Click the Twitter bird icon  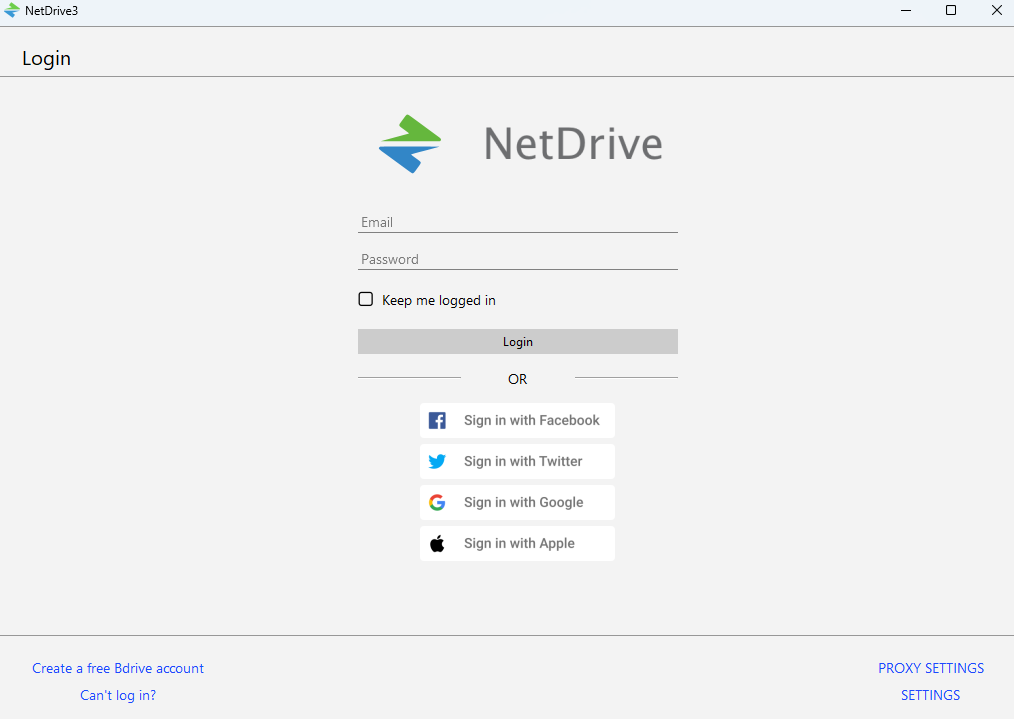pos(437,462)
